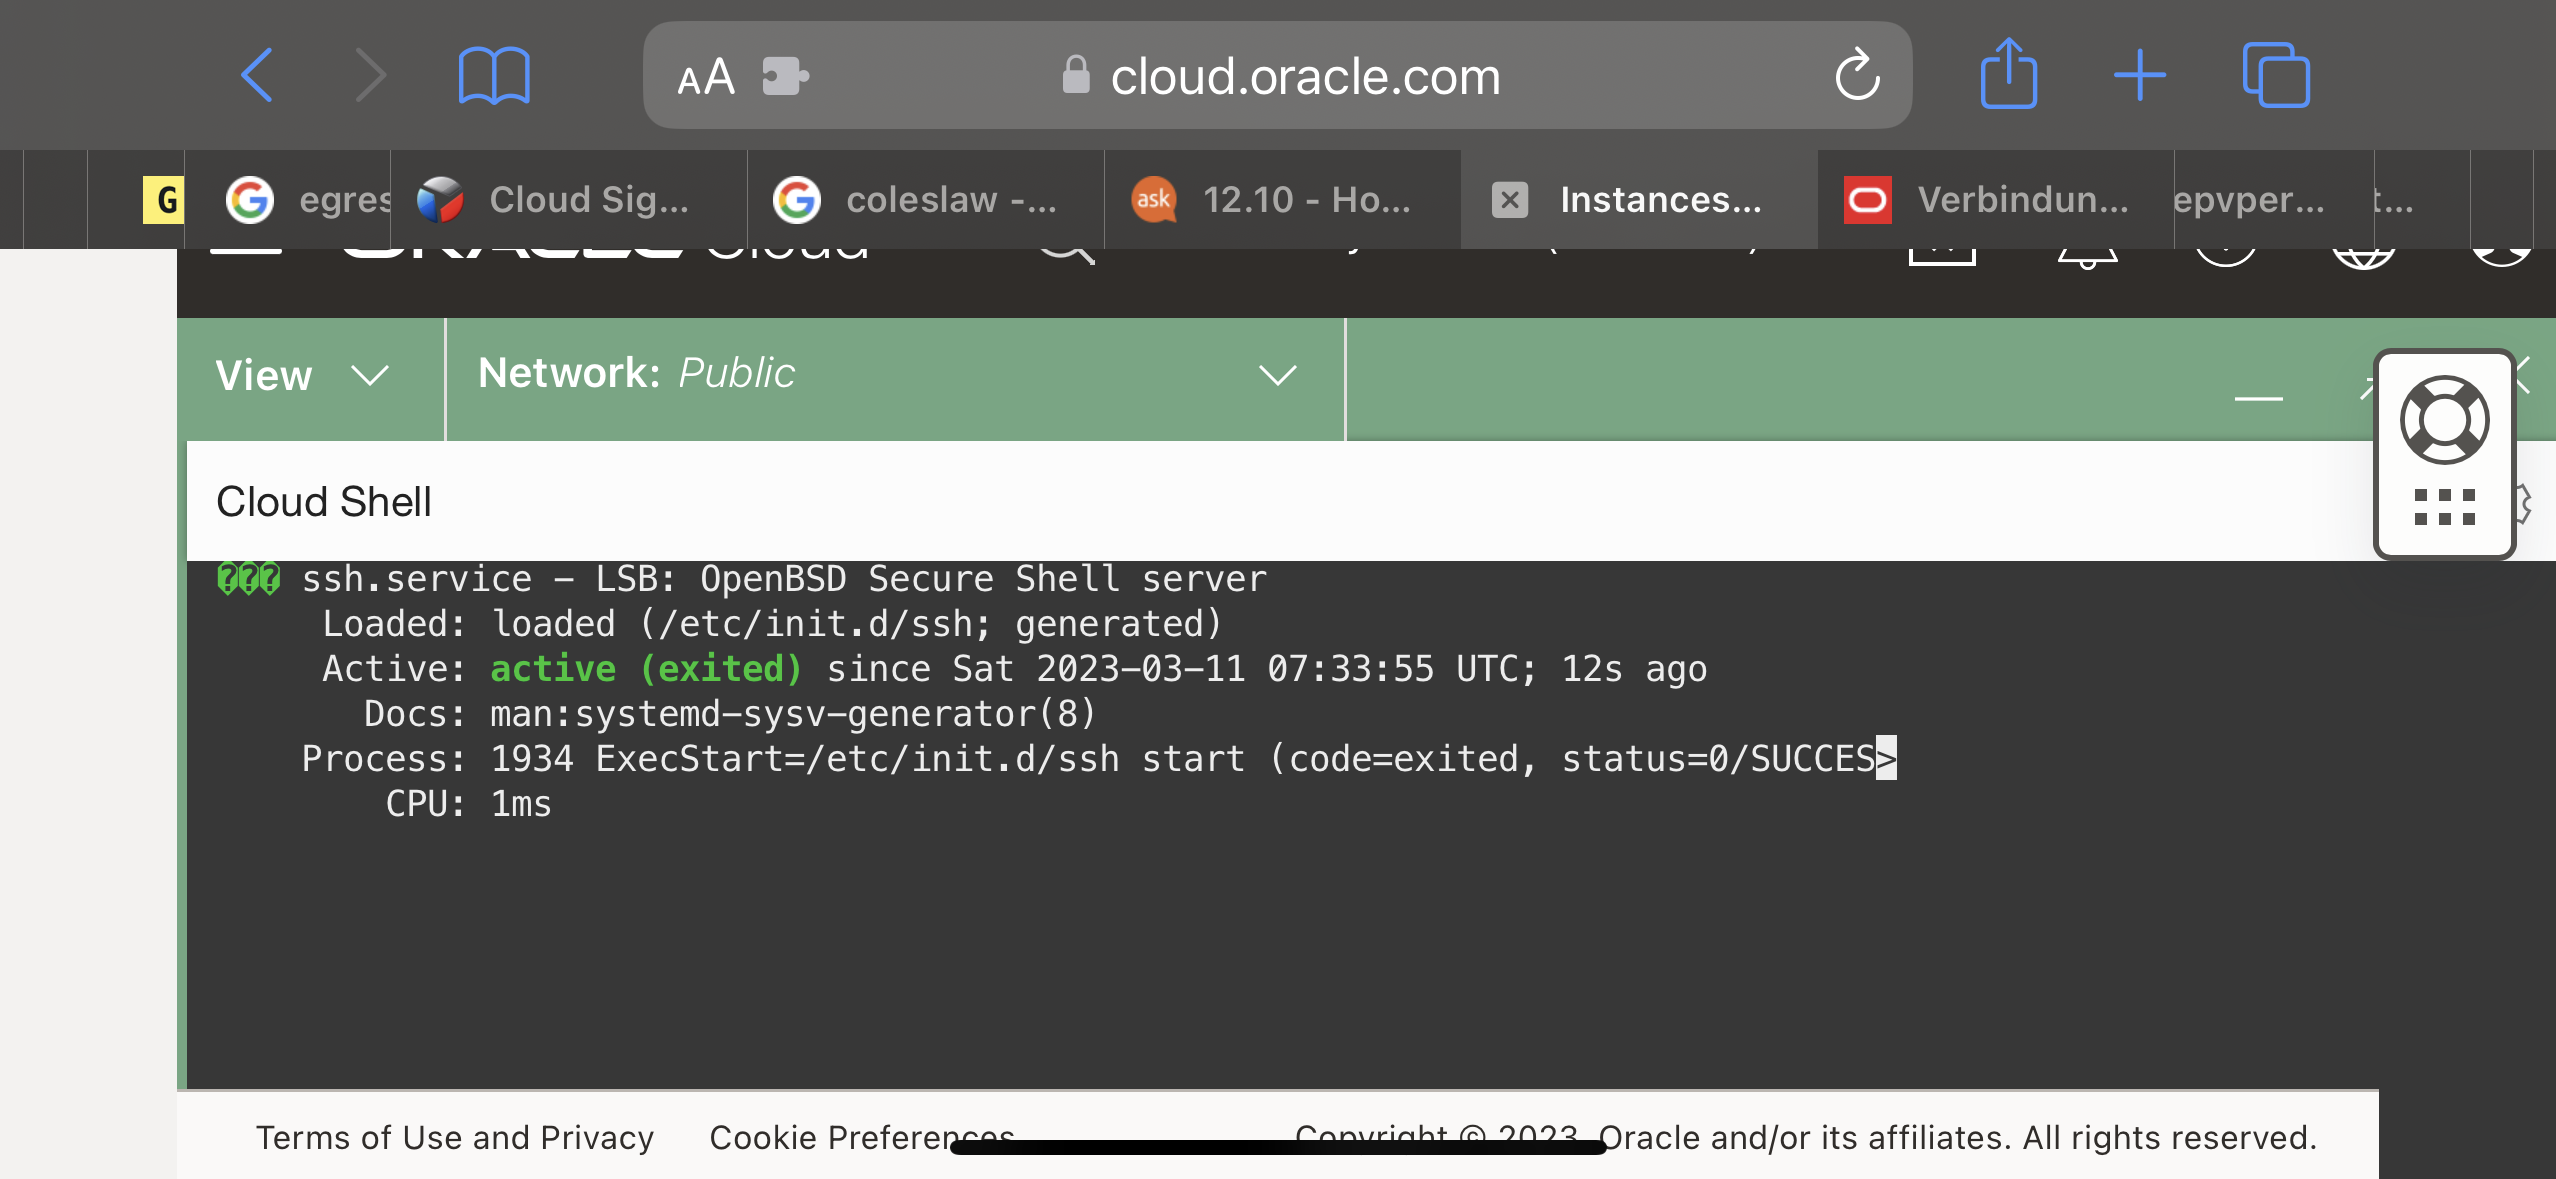Open the Cookie Preferences link

click(x=861, y=1137)
